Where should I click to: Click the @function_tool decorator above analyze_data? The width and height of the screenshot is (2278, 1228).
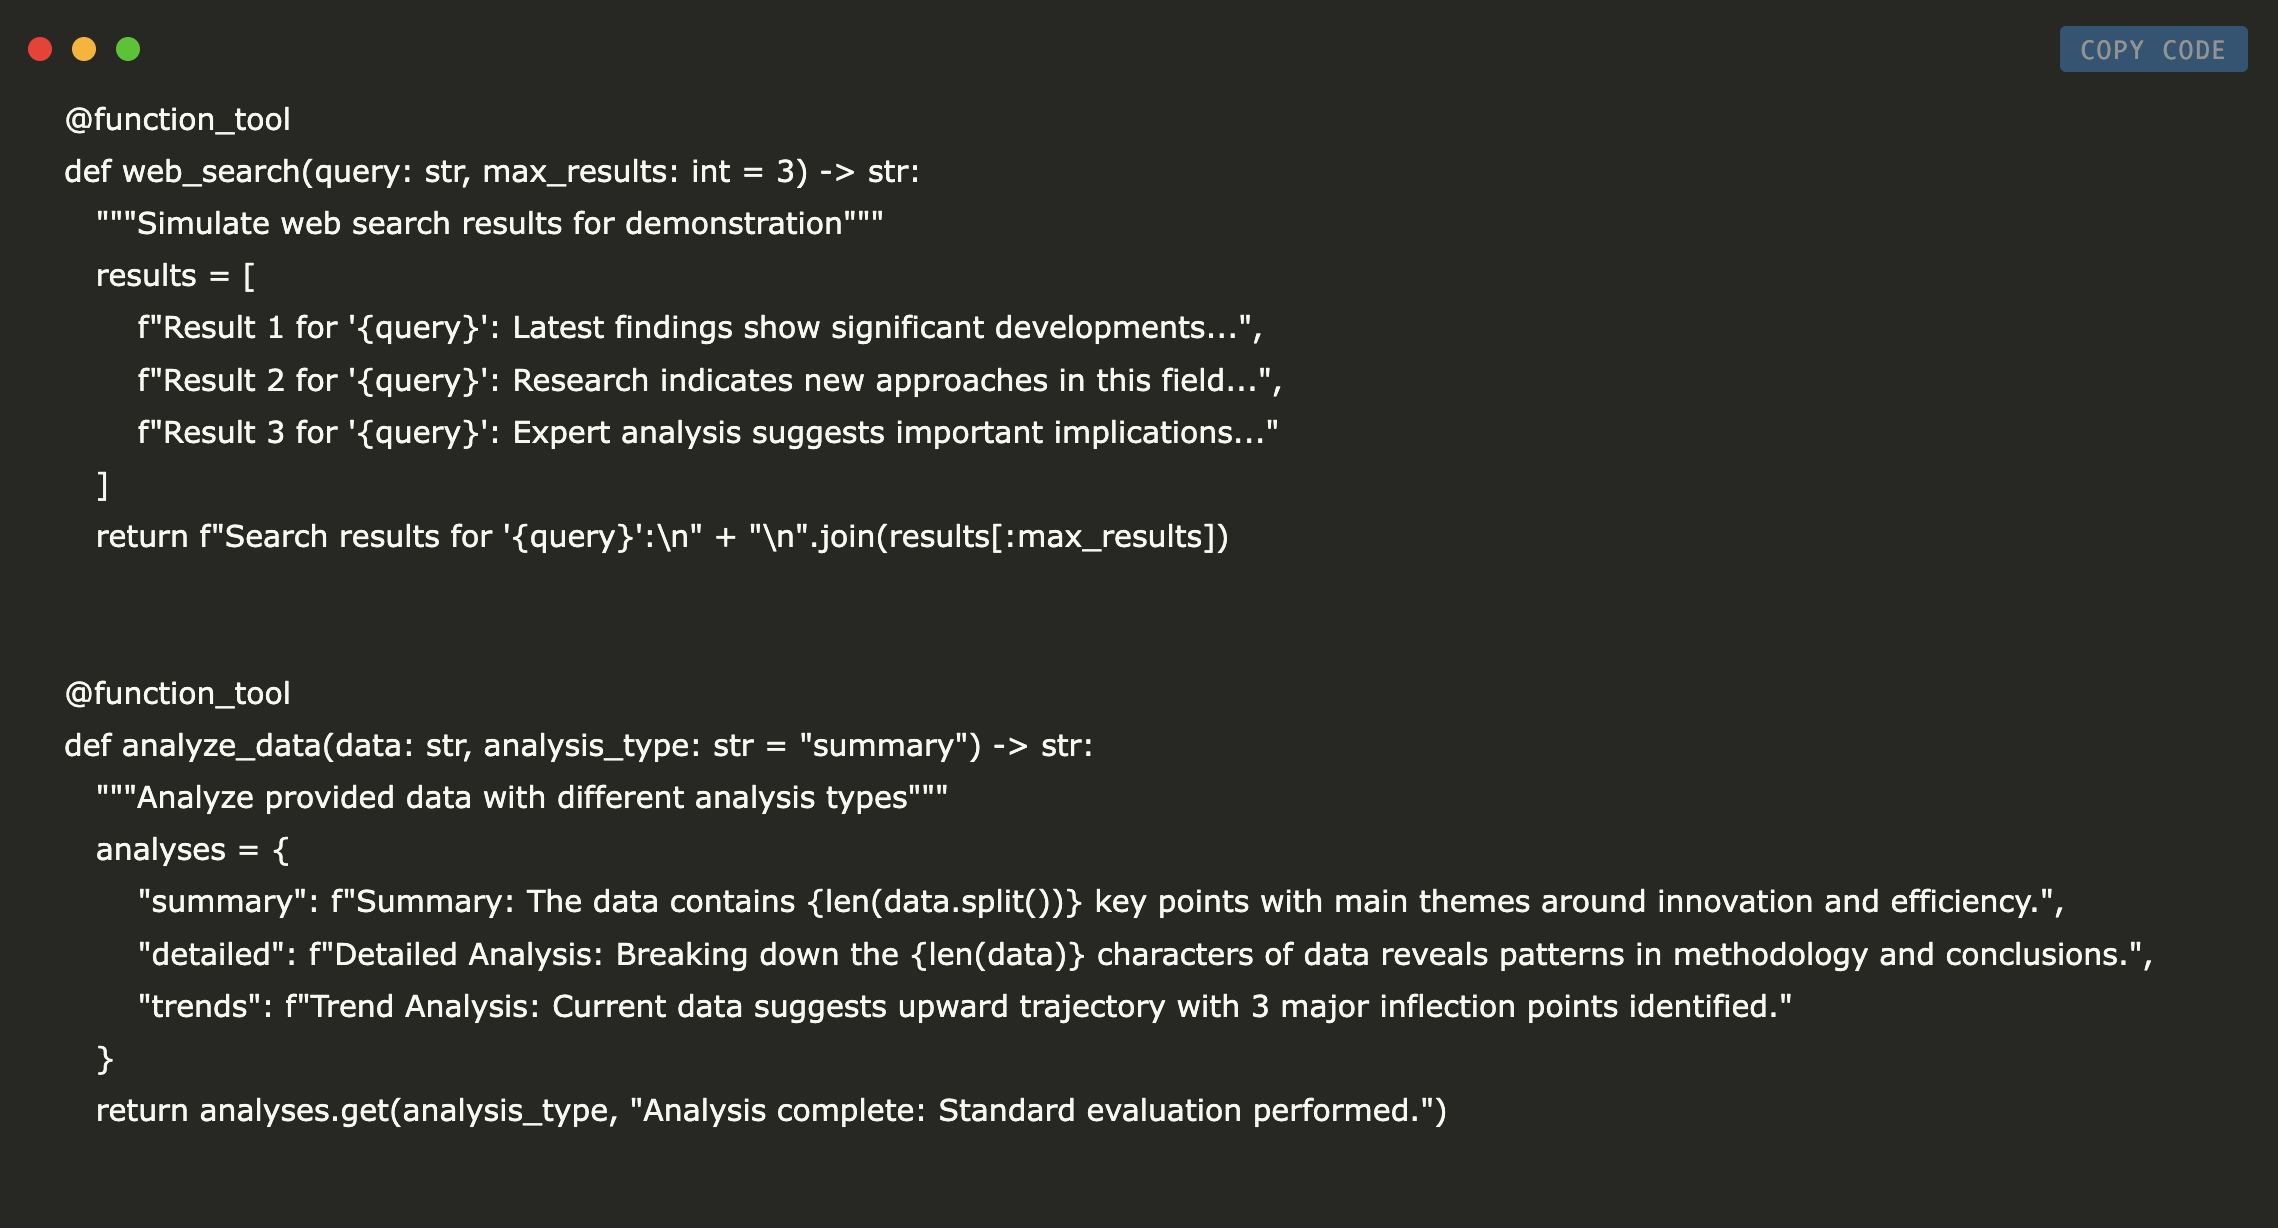pos(177,694)
